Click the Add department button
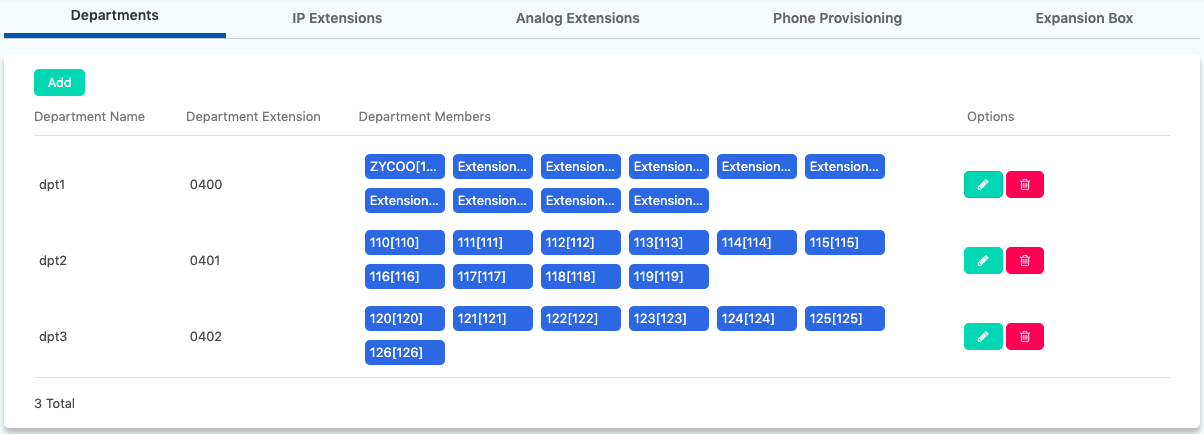This screenshot has height=434, width=1204. pos(59,83)
